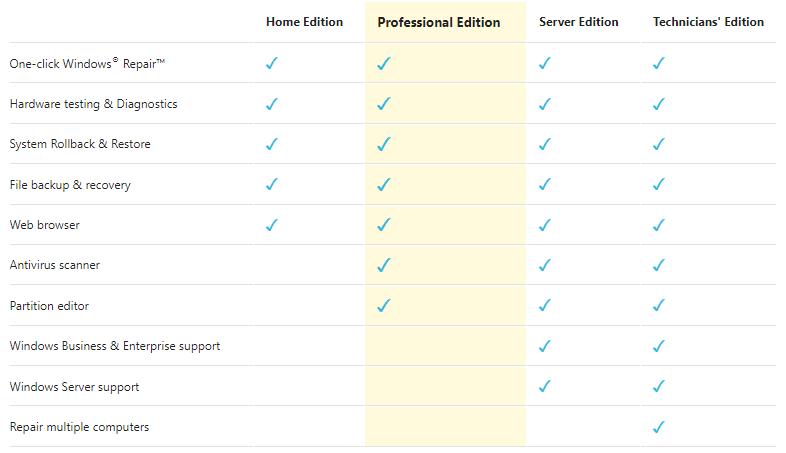Click the Server Edition column header

tap(578, 22)
